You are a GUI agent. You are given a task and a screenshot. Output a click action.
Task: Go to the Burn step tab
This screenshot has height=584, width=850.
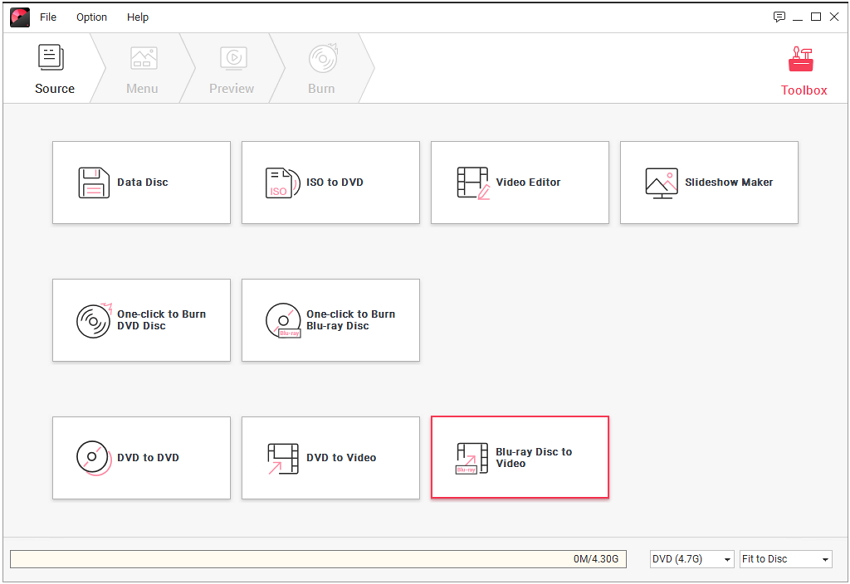point(321,70)
